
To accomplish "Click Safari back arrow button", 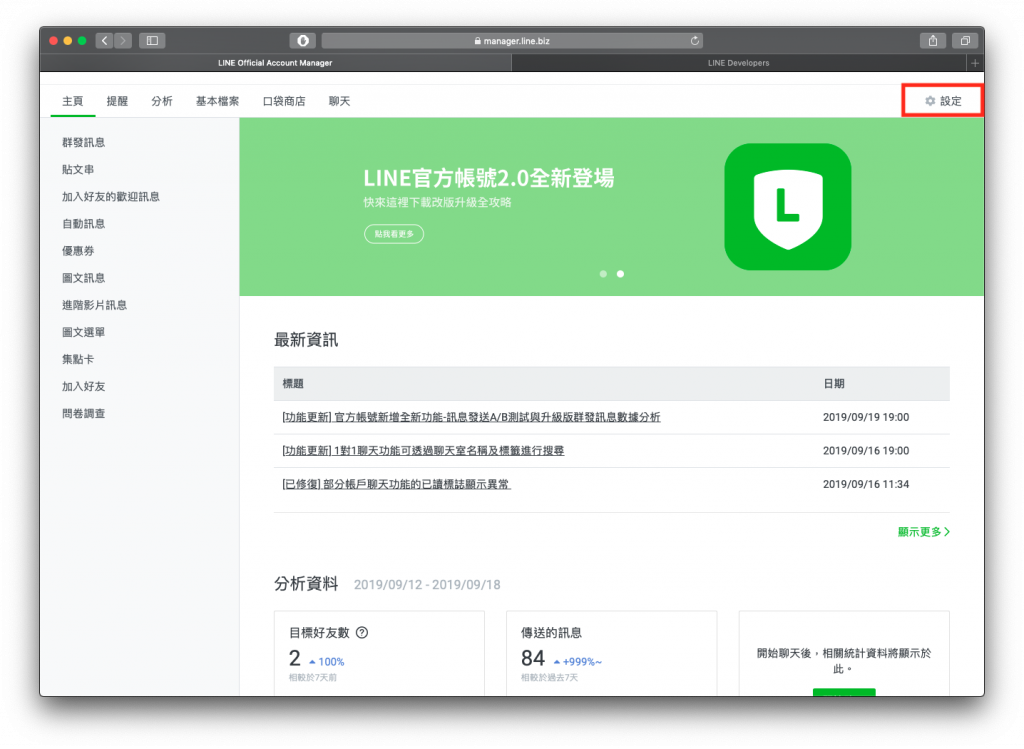I will [104, 40].
